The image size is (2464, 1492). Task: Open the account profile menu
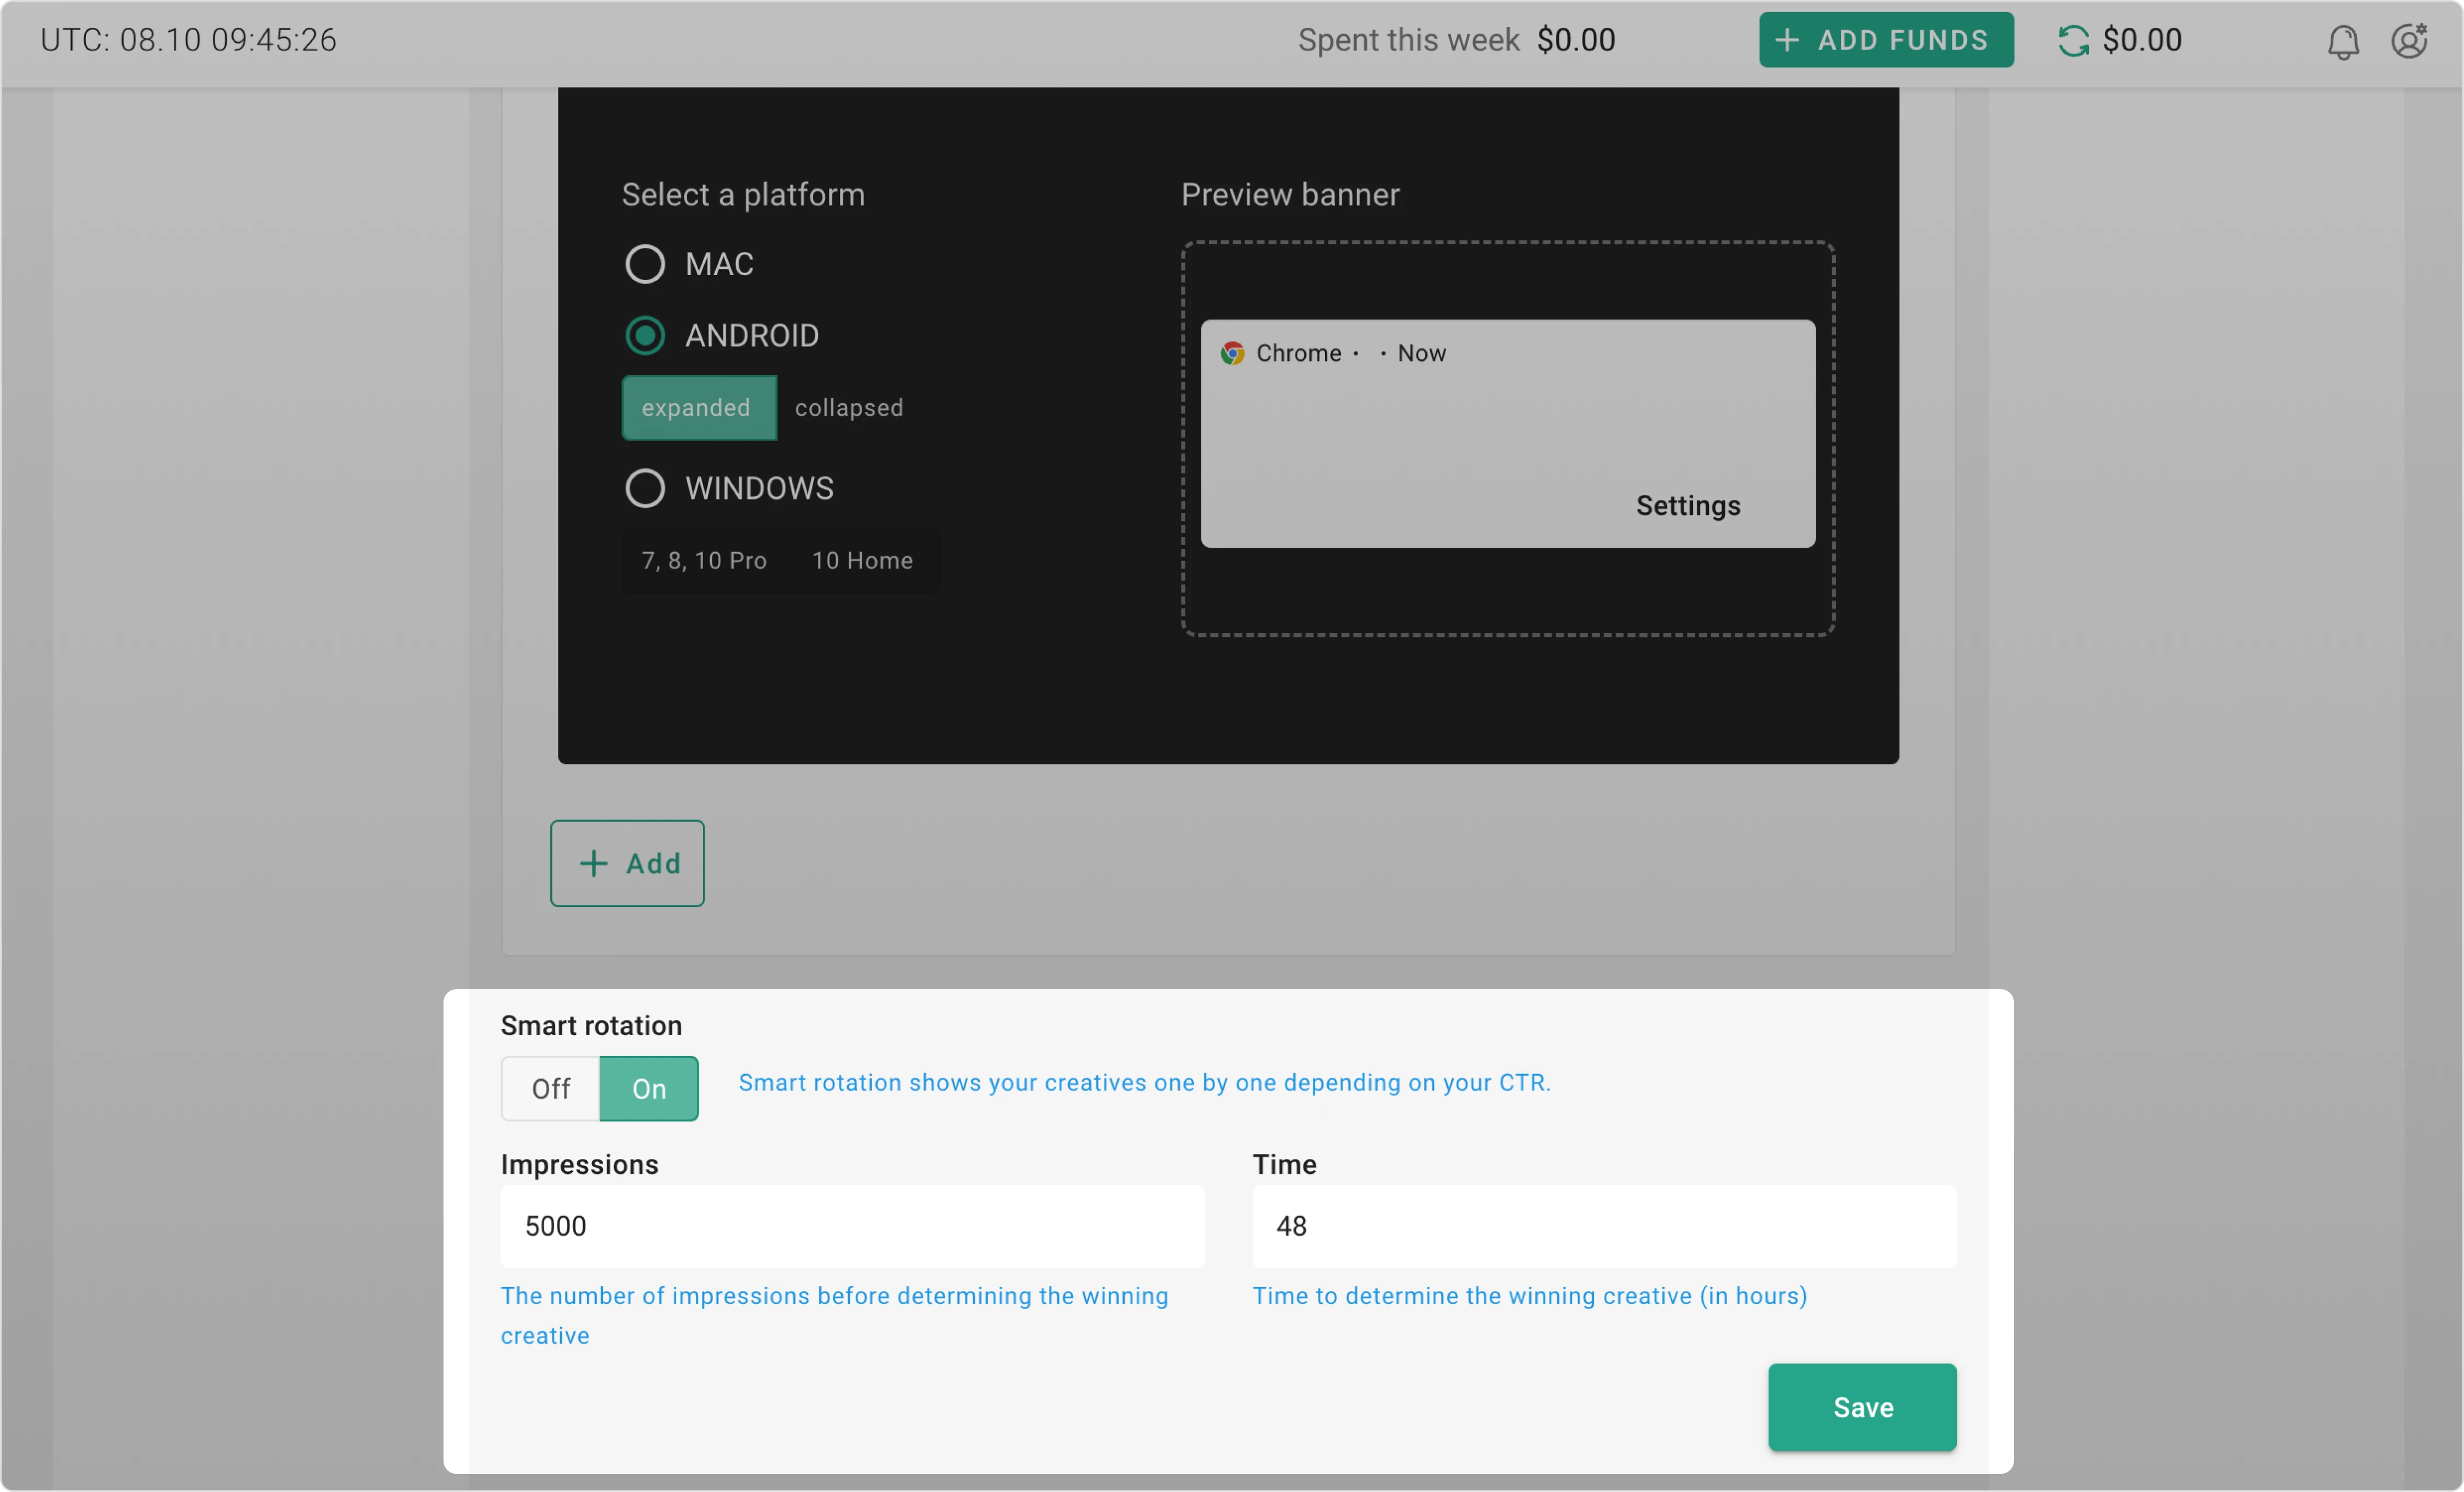[x=2409, y=41]
